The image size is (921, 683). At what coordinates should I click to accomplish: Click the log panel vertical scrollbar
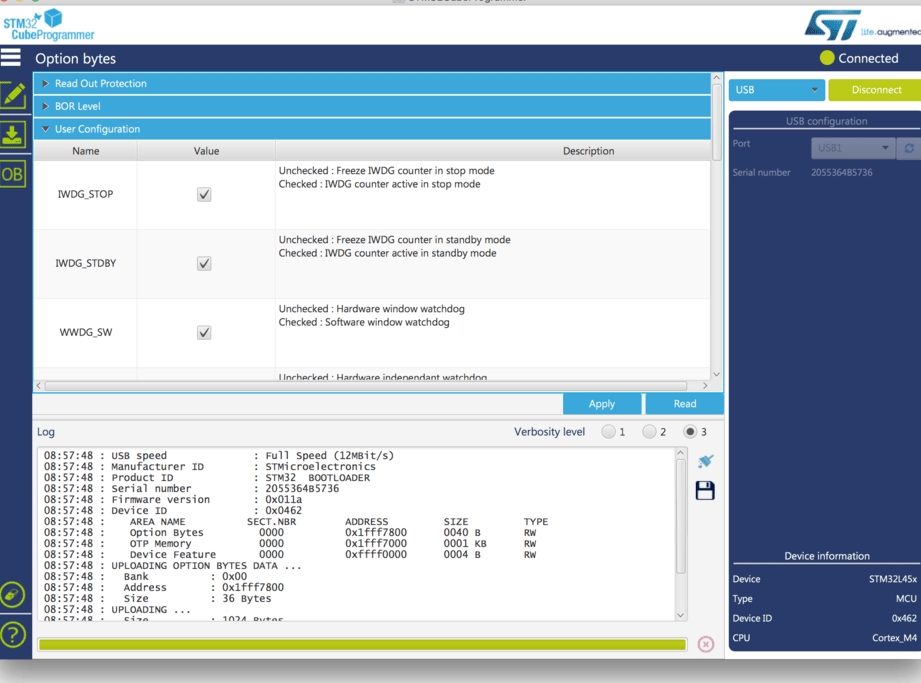coord(680,516)
